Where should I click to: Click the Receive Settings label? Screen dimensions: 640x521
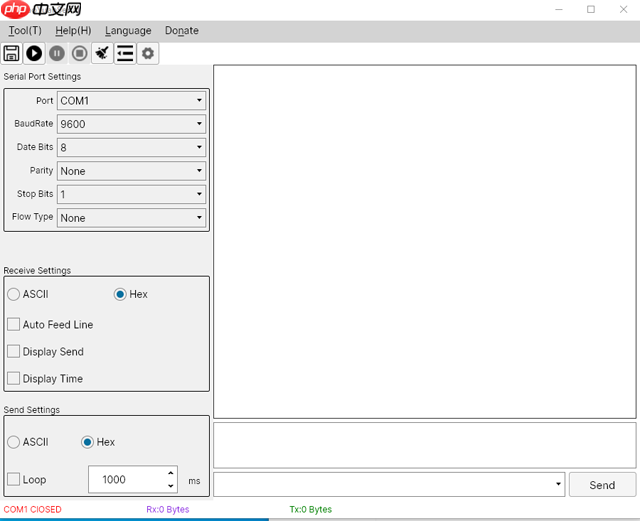tap(37, 271)
